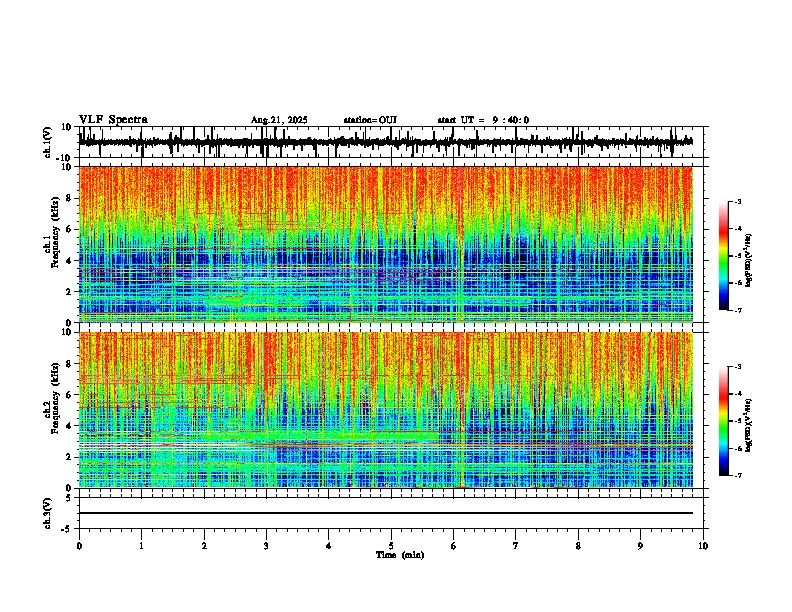This screenshot has height=612, width=792.
Task: Click time axis tick label "4"
Action: pyautogui.click(x=328, y=546)
